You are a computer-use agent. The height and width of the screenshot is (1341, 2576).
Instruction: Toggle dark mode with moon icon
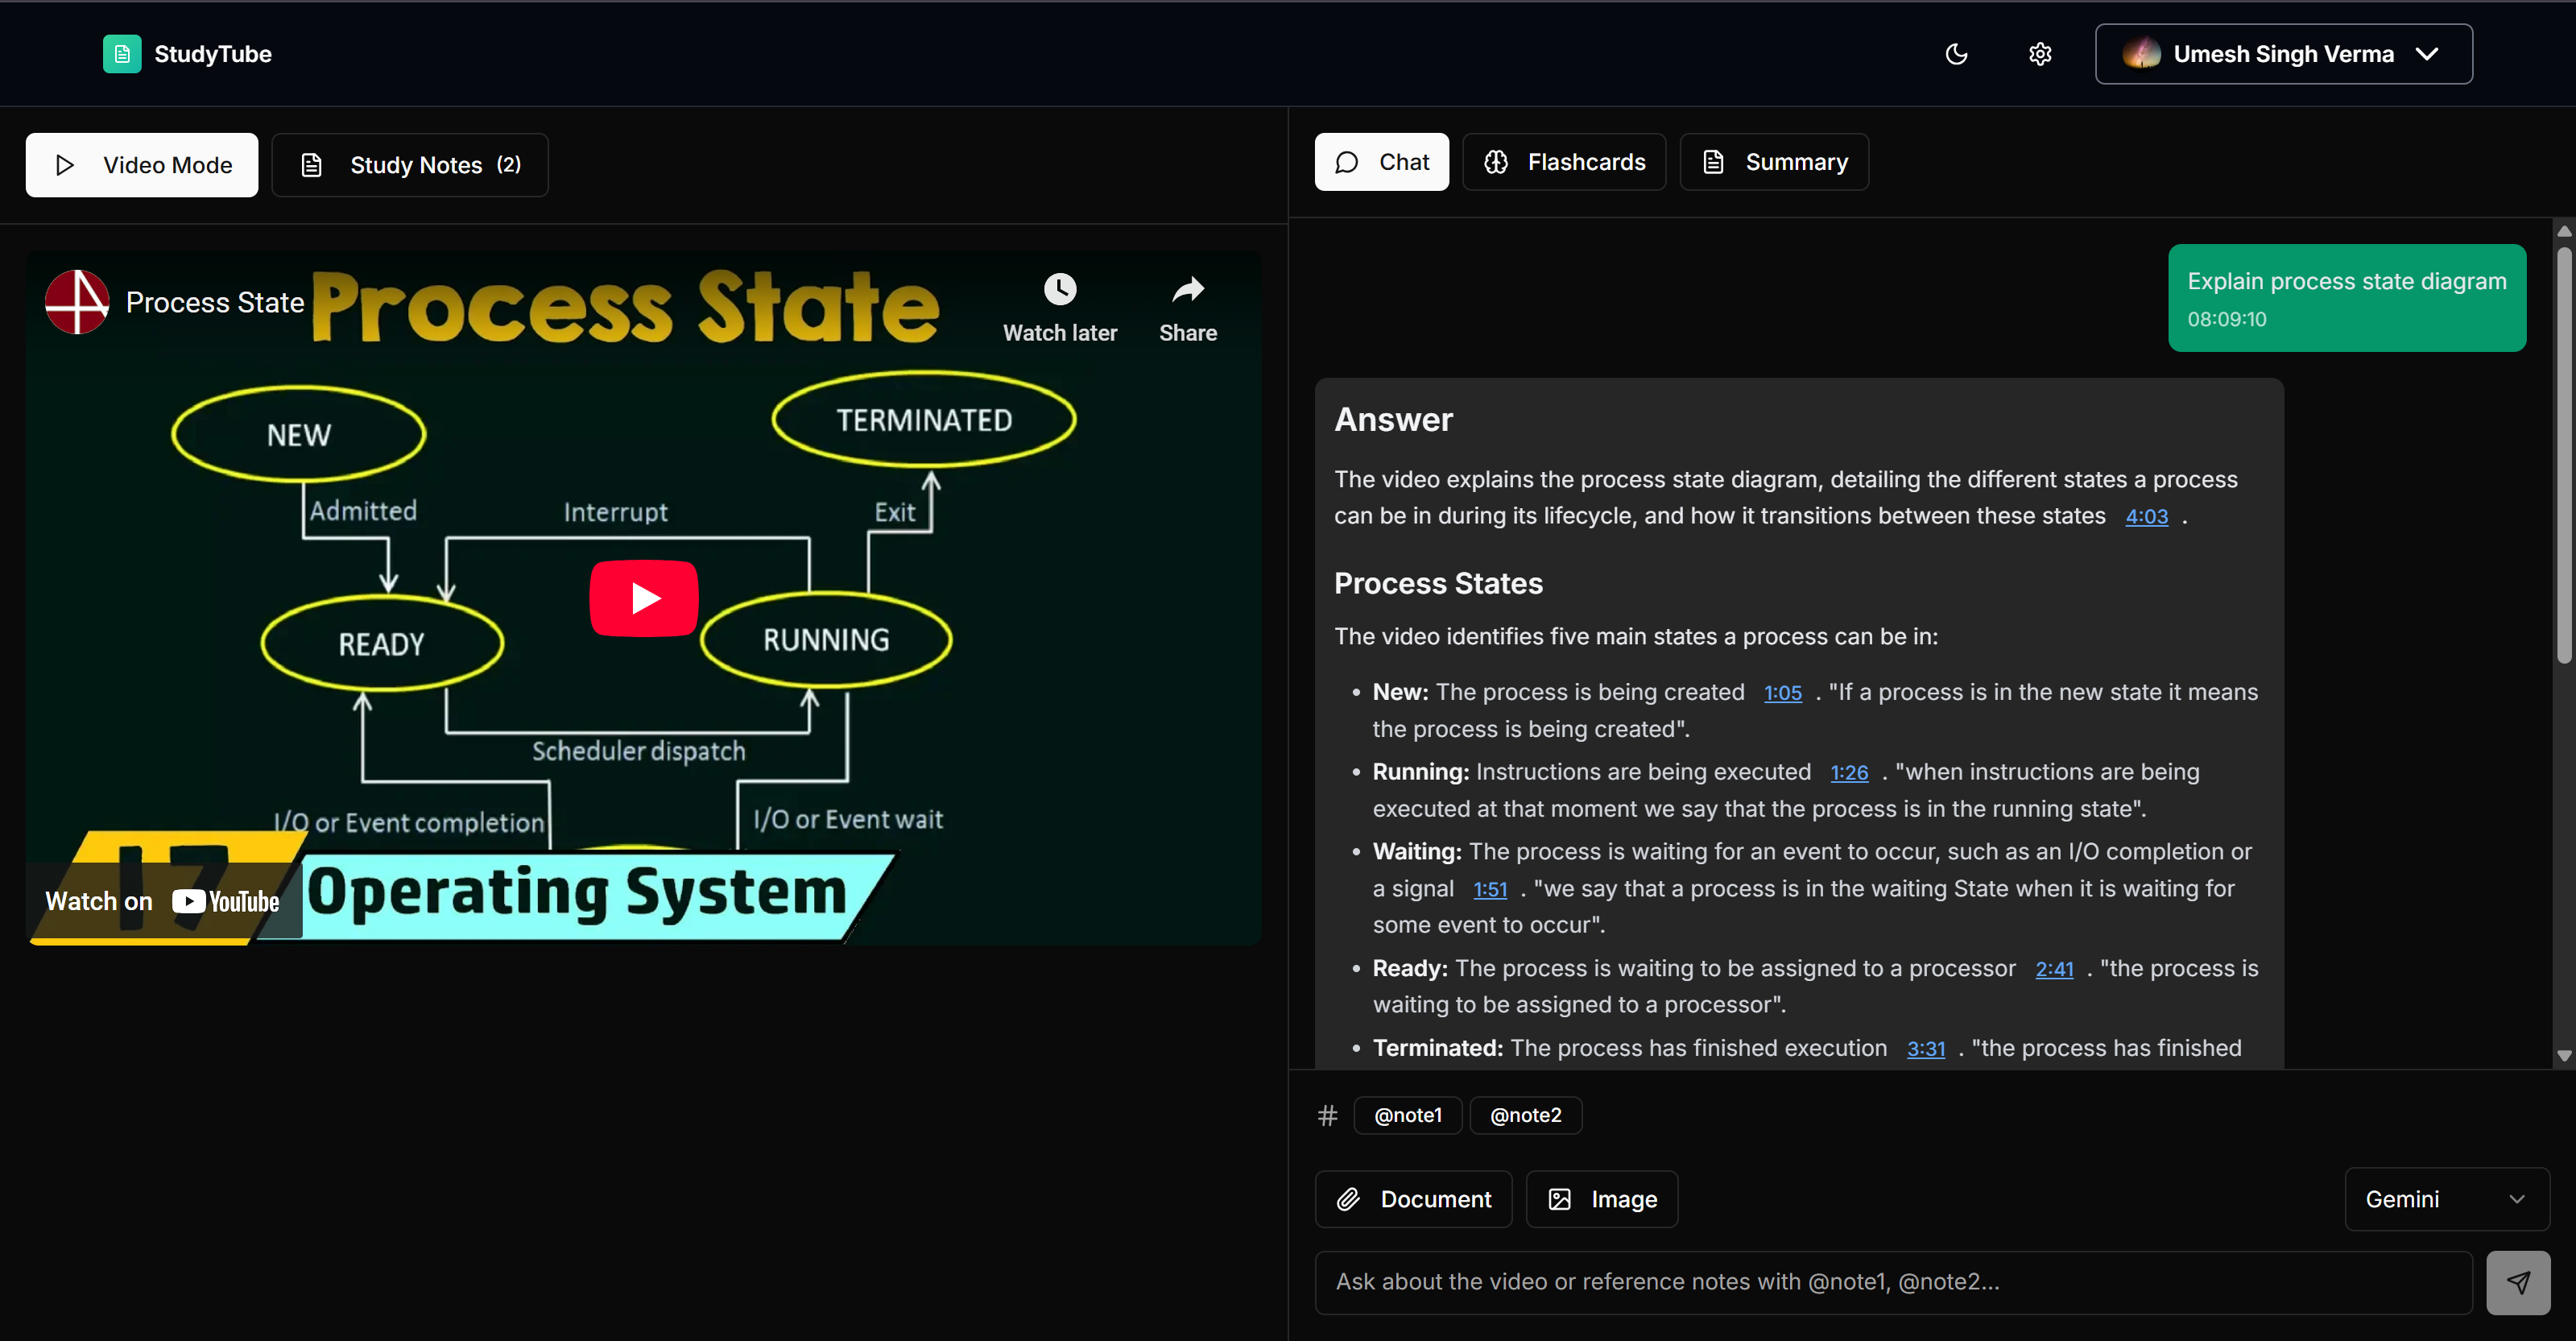click(x=1956, y=54)
